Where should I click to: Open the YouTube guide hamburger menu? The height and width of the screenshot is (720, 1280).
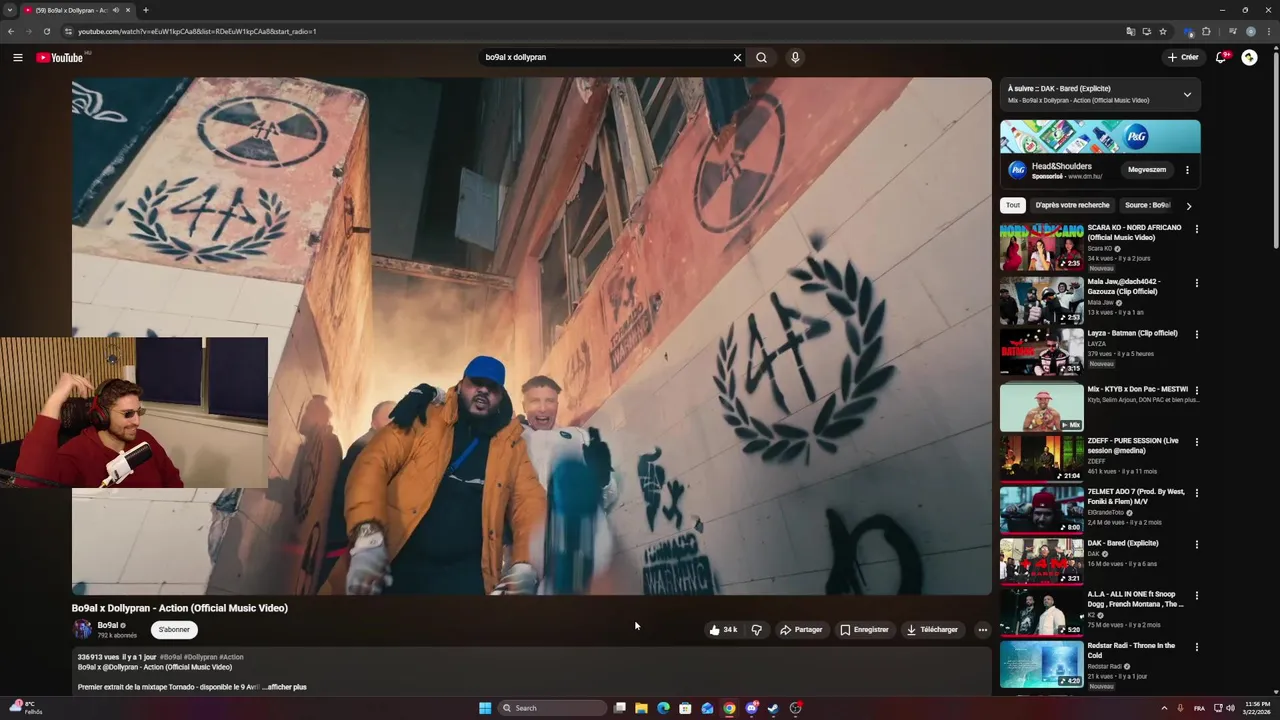[17, 57]
